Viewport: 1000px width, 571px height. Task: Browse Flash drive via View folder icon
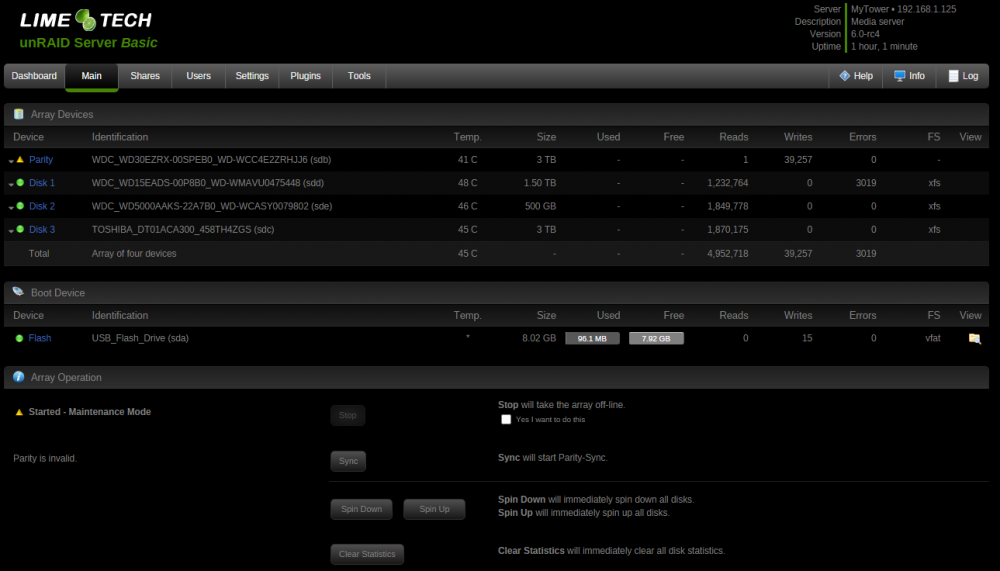point(974,338)
